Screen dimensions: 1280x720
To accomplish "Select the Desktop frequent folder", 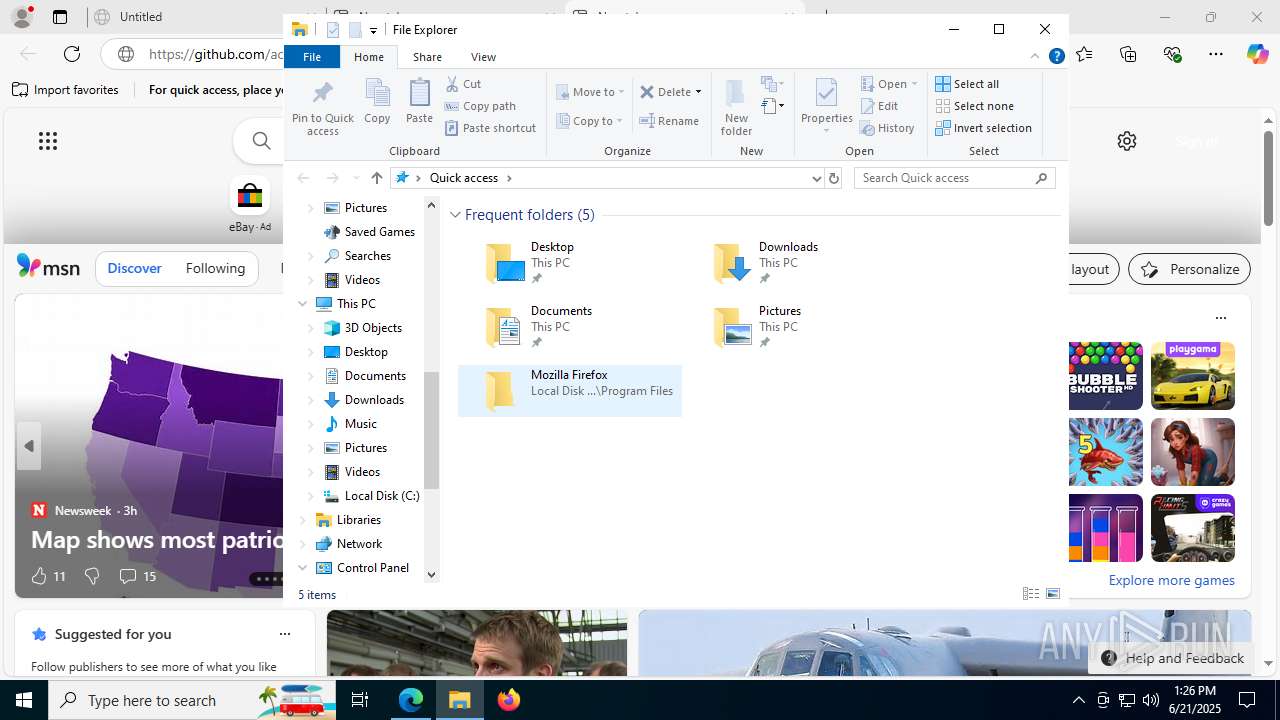I will coord(570,262).
